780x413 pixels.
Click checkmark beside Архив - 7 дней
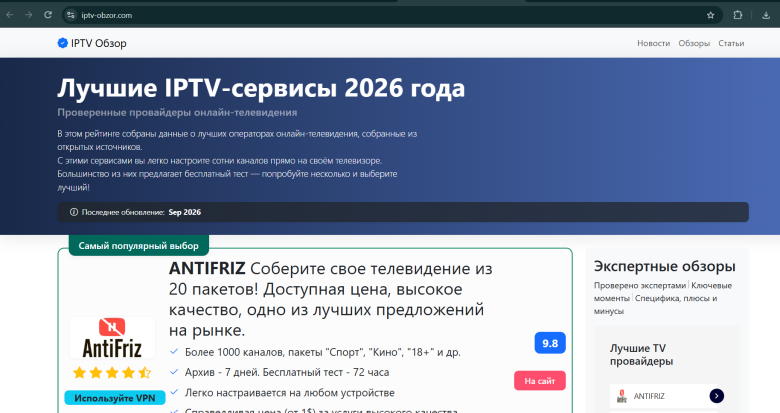174,372
